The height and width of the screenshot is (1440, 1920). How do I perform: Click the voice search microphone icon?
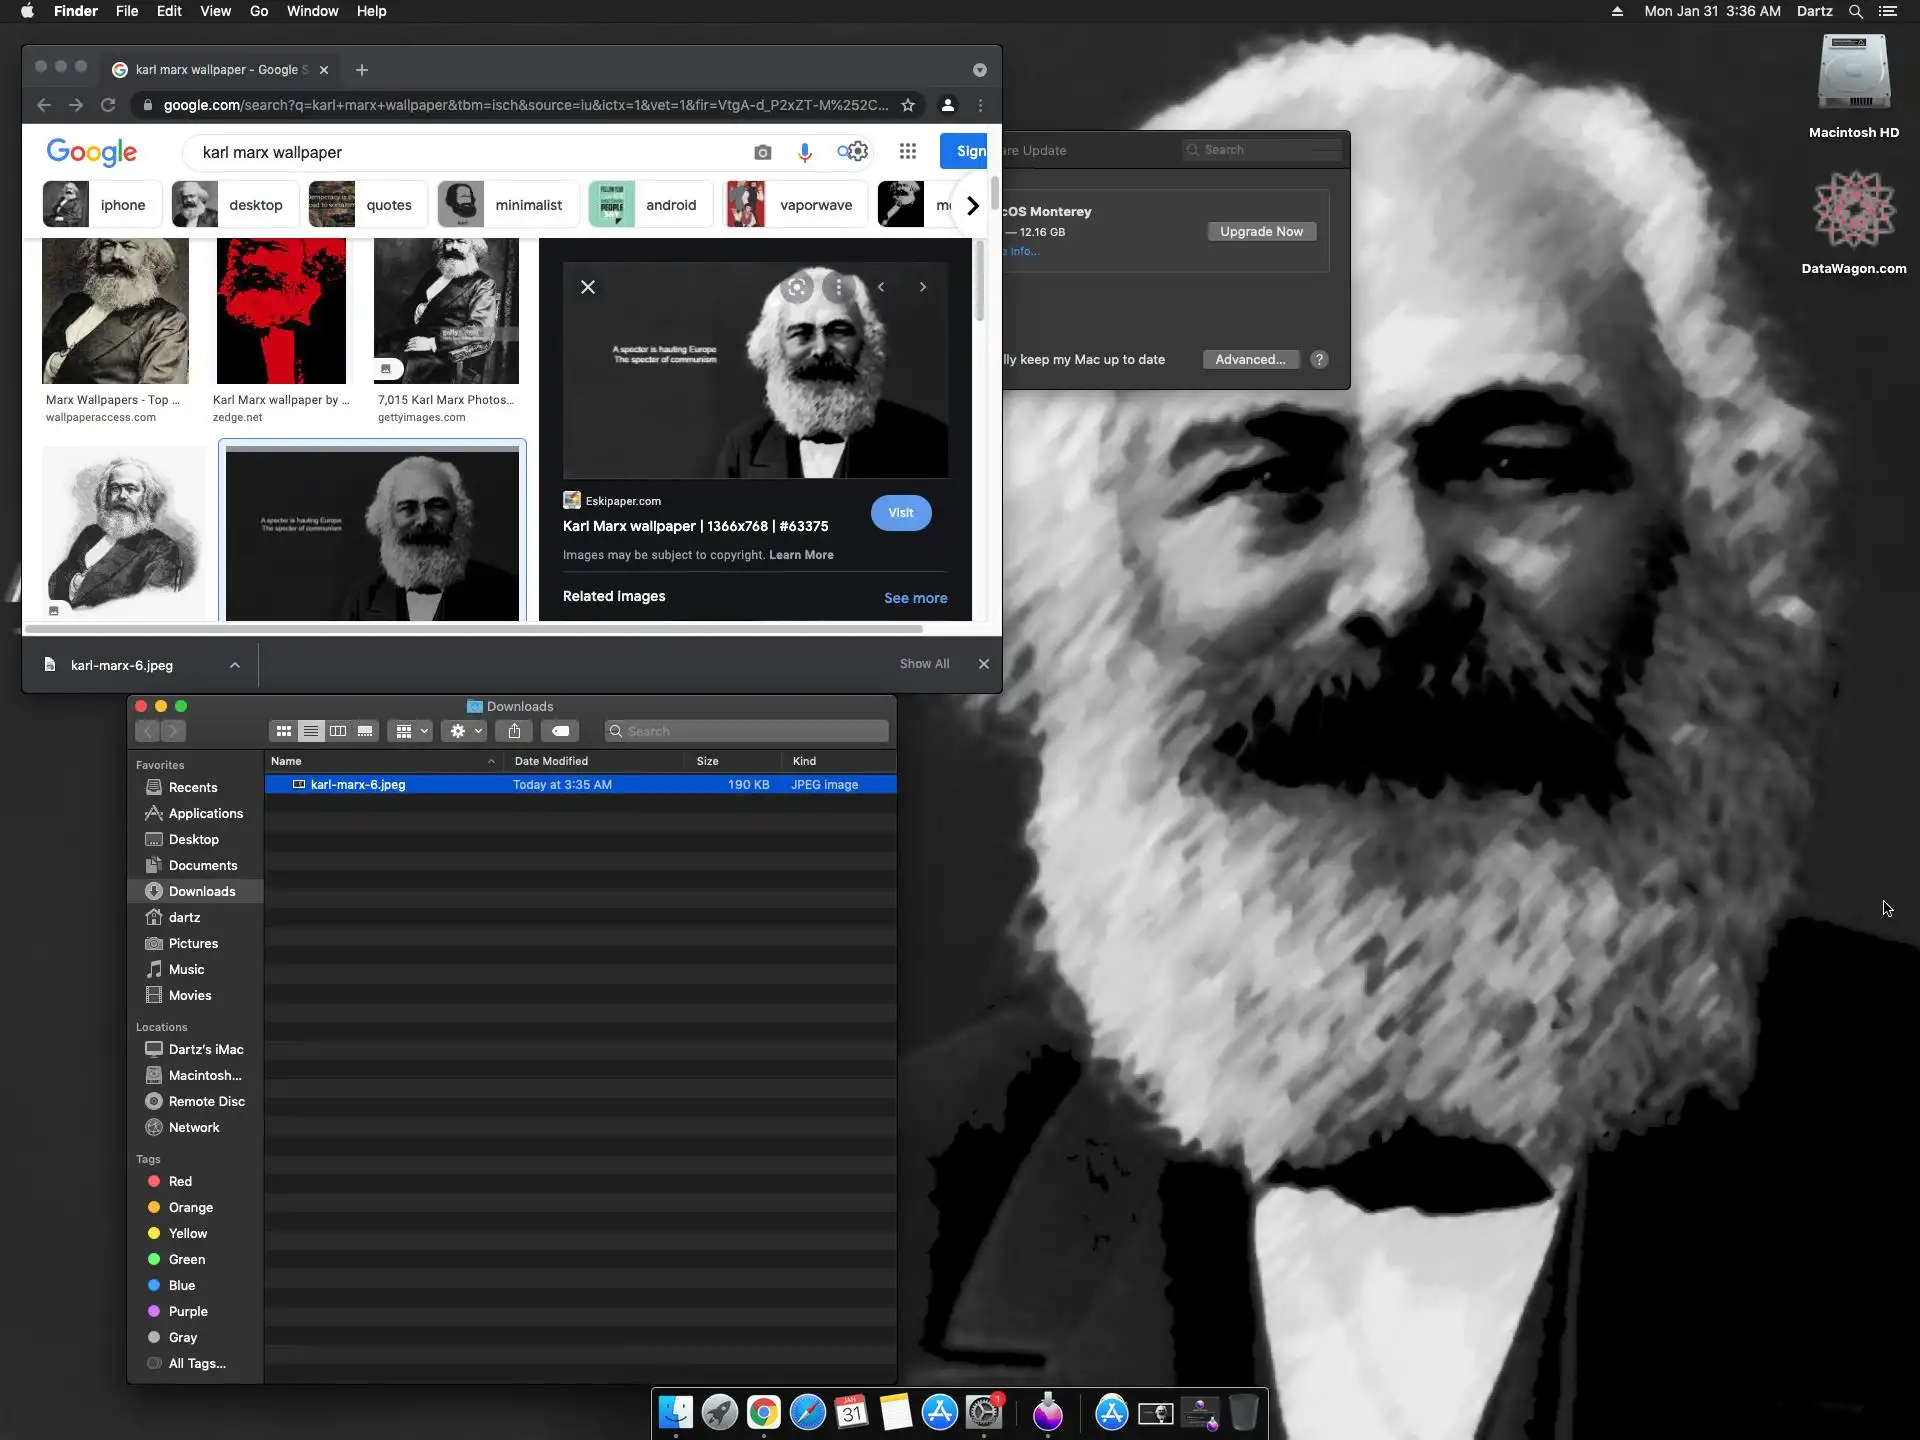(804, 152)
